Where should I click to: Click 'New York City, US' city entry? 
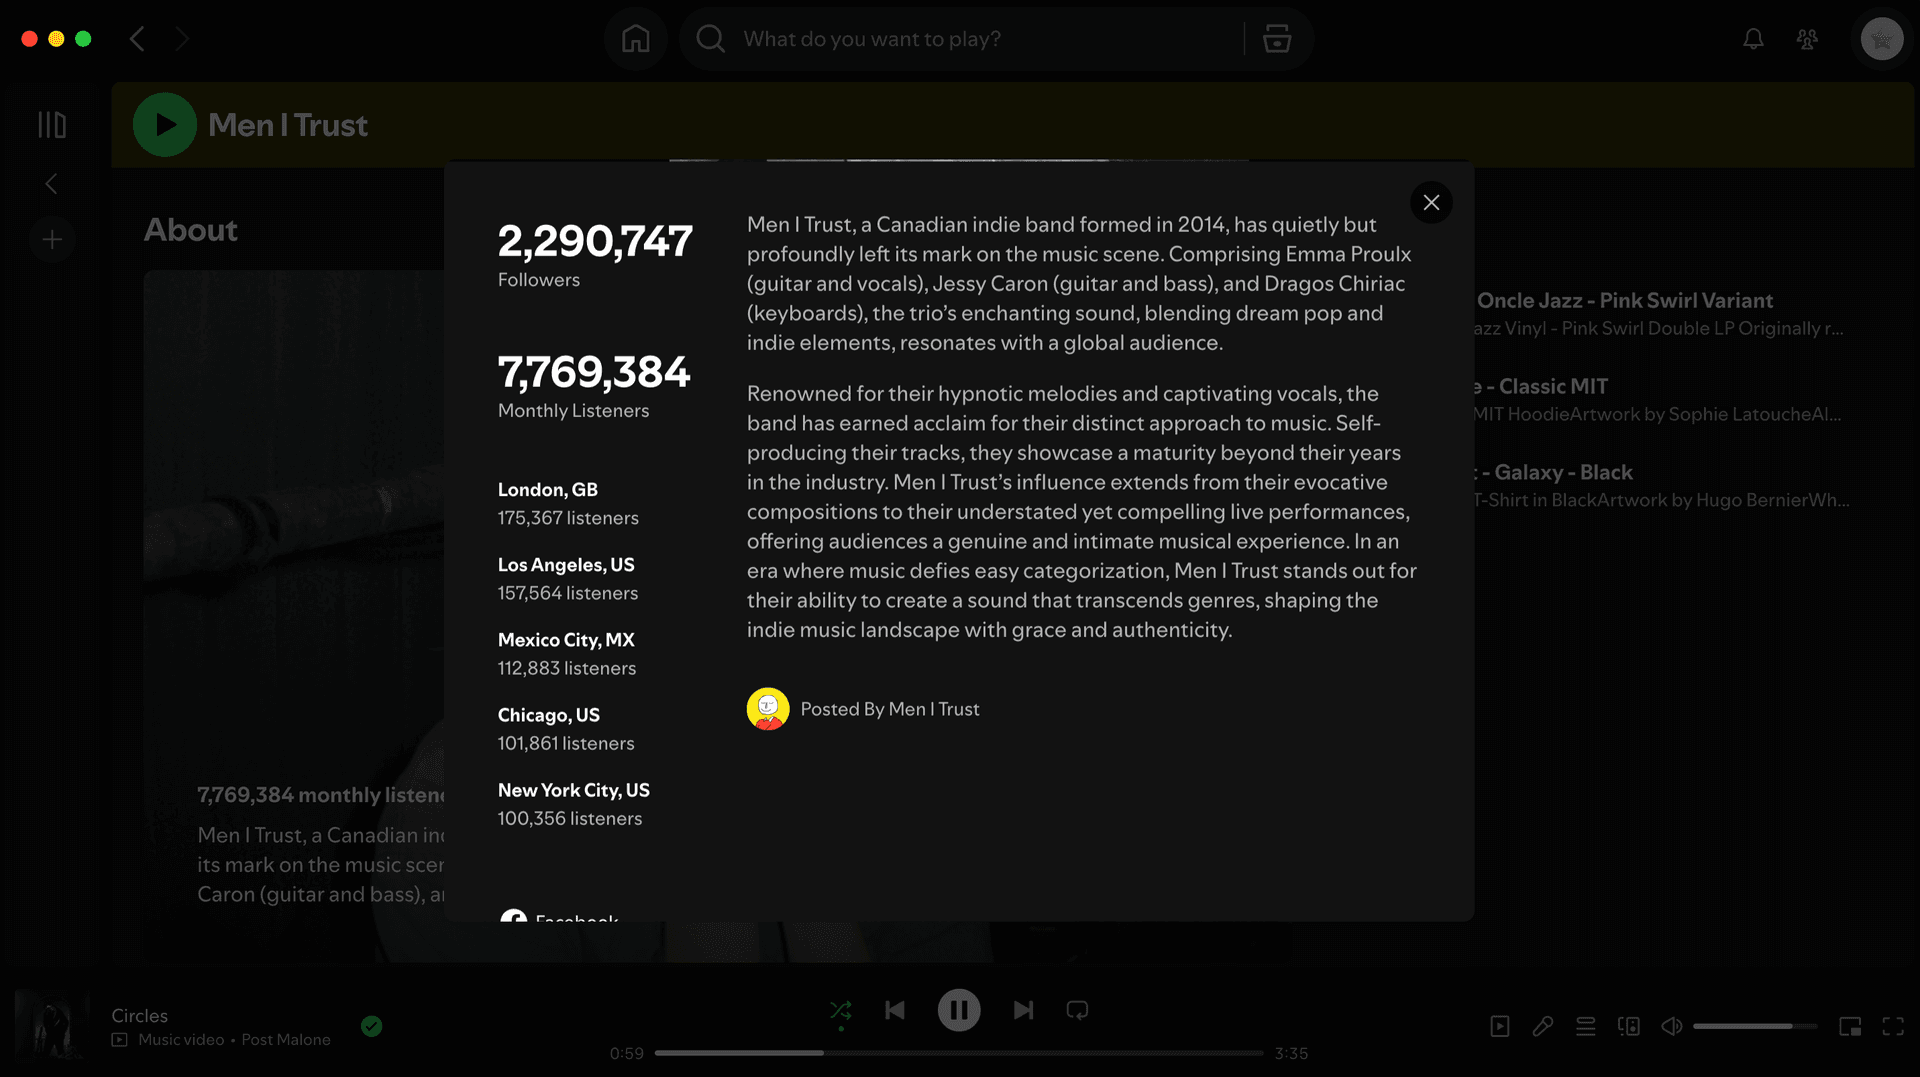(x=574, y=790)
